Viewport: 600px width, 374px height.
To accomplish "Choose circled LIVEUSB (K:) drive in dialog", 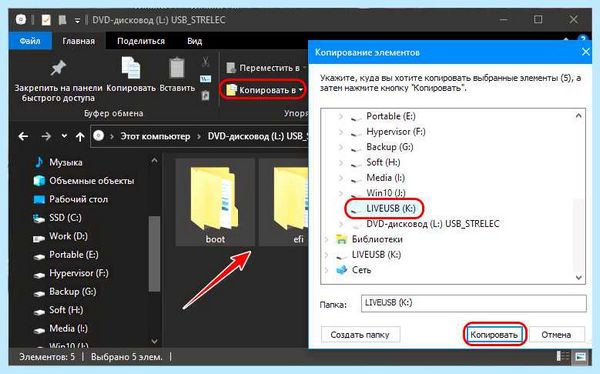I will click(390, 208).
